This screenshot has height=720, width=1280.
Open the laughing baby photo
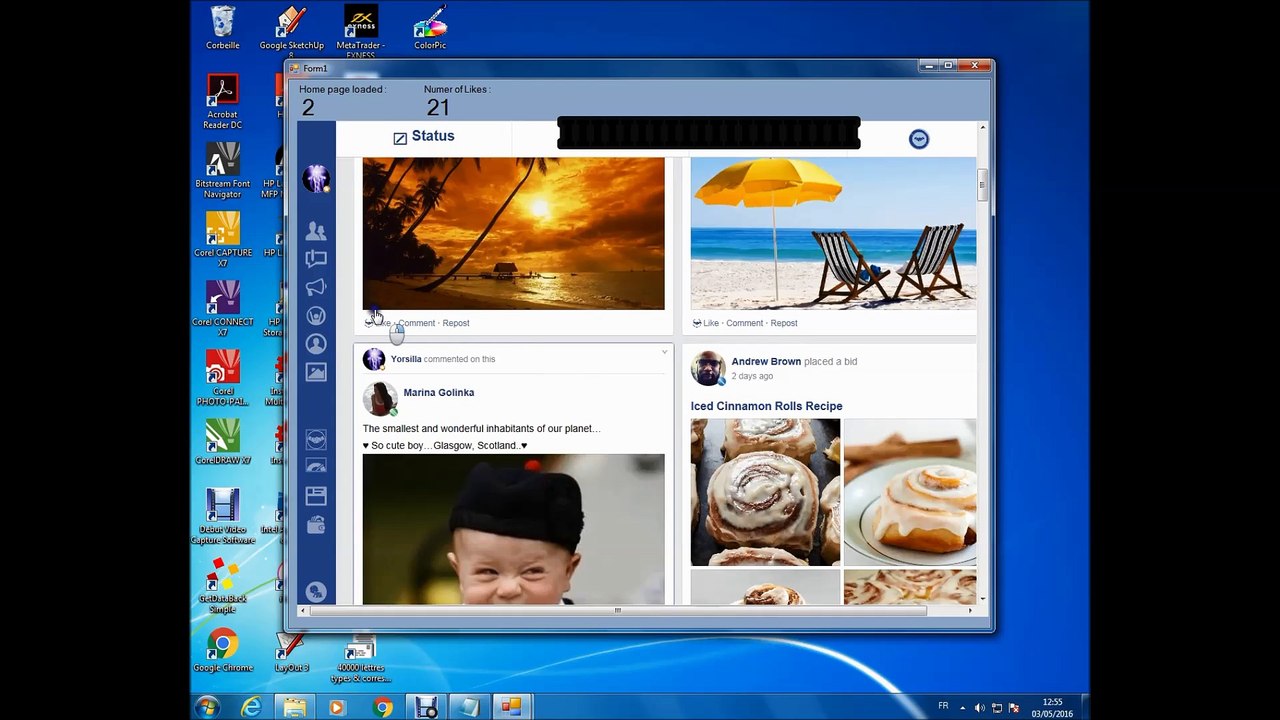(x=513, y=529)
